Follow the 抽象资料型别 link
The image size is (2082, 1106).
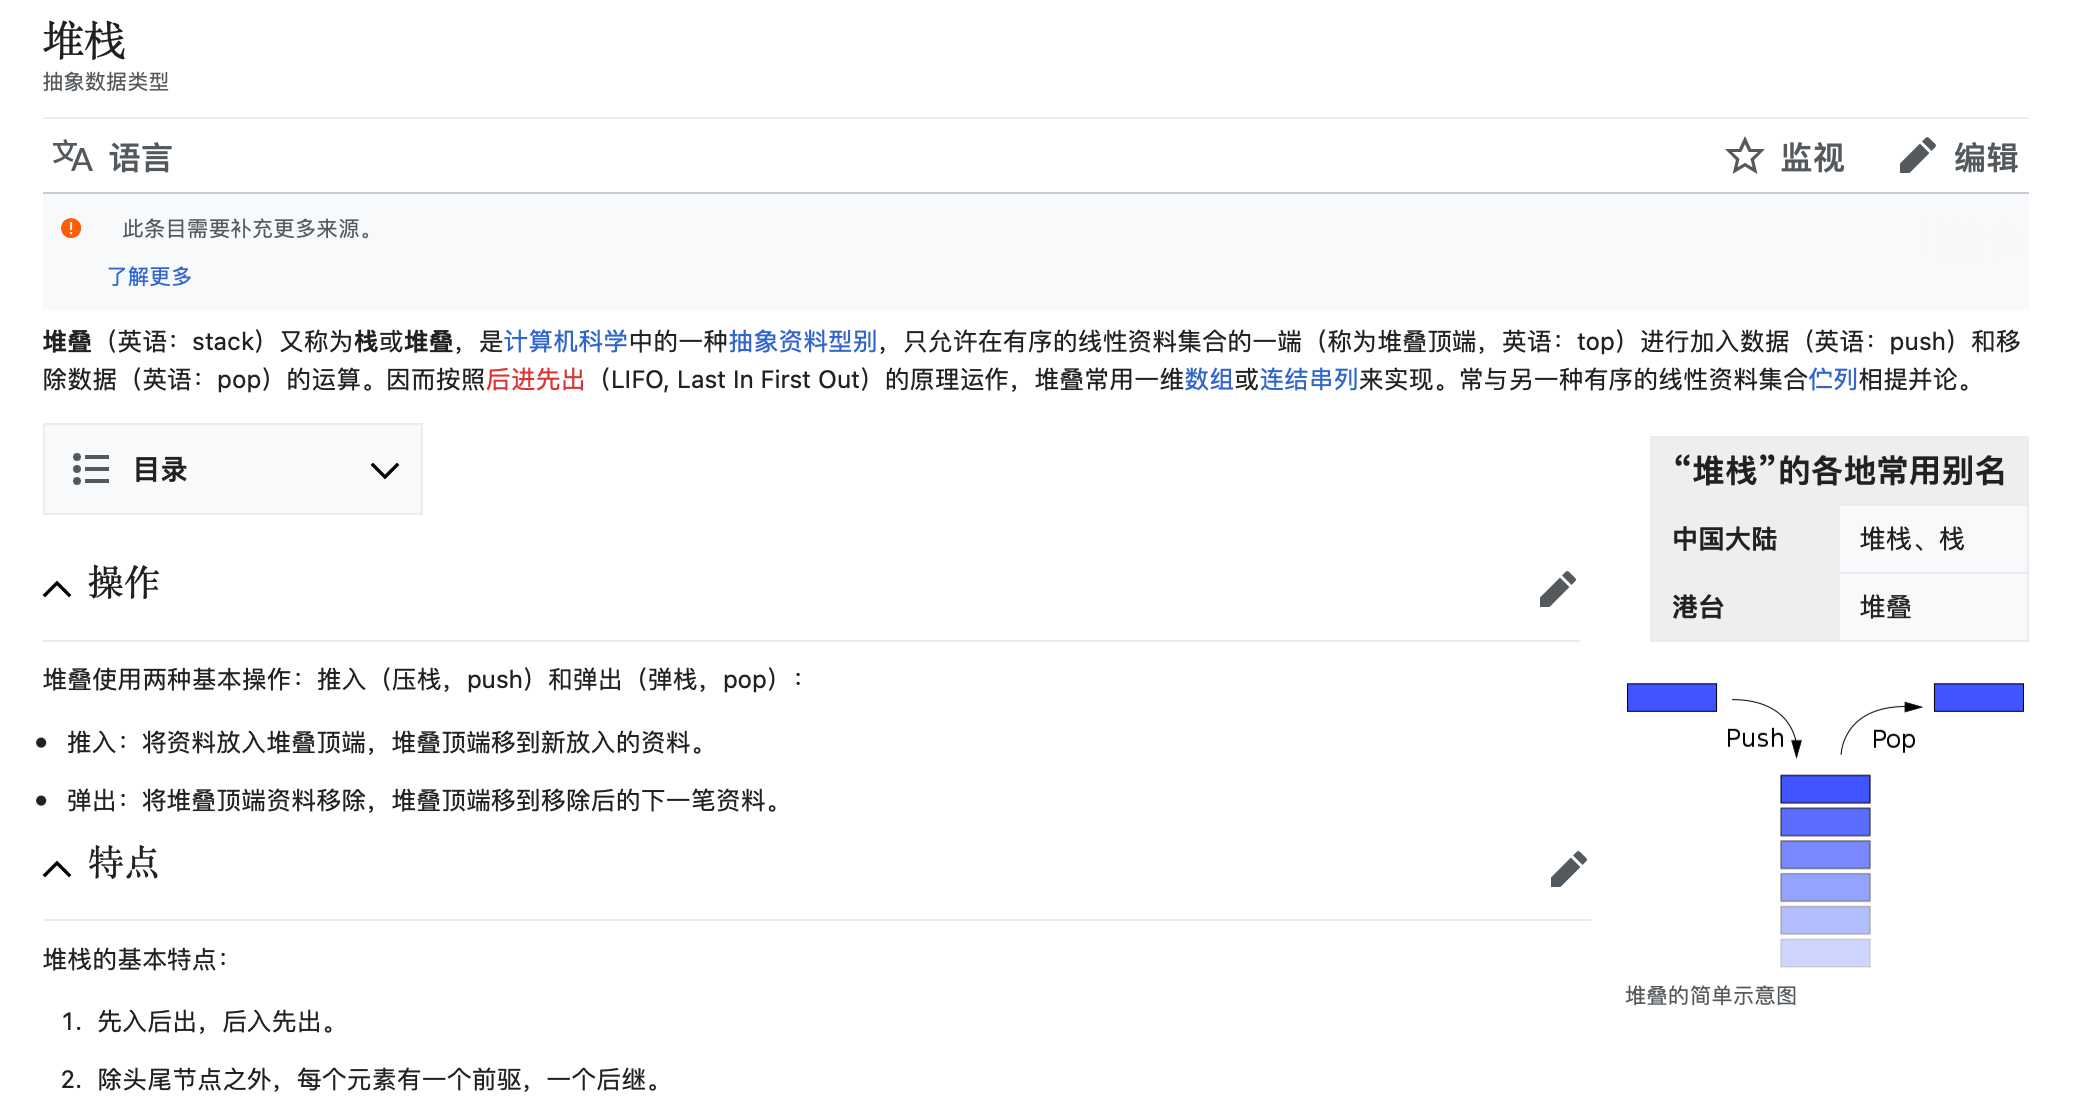pos(802,342)
